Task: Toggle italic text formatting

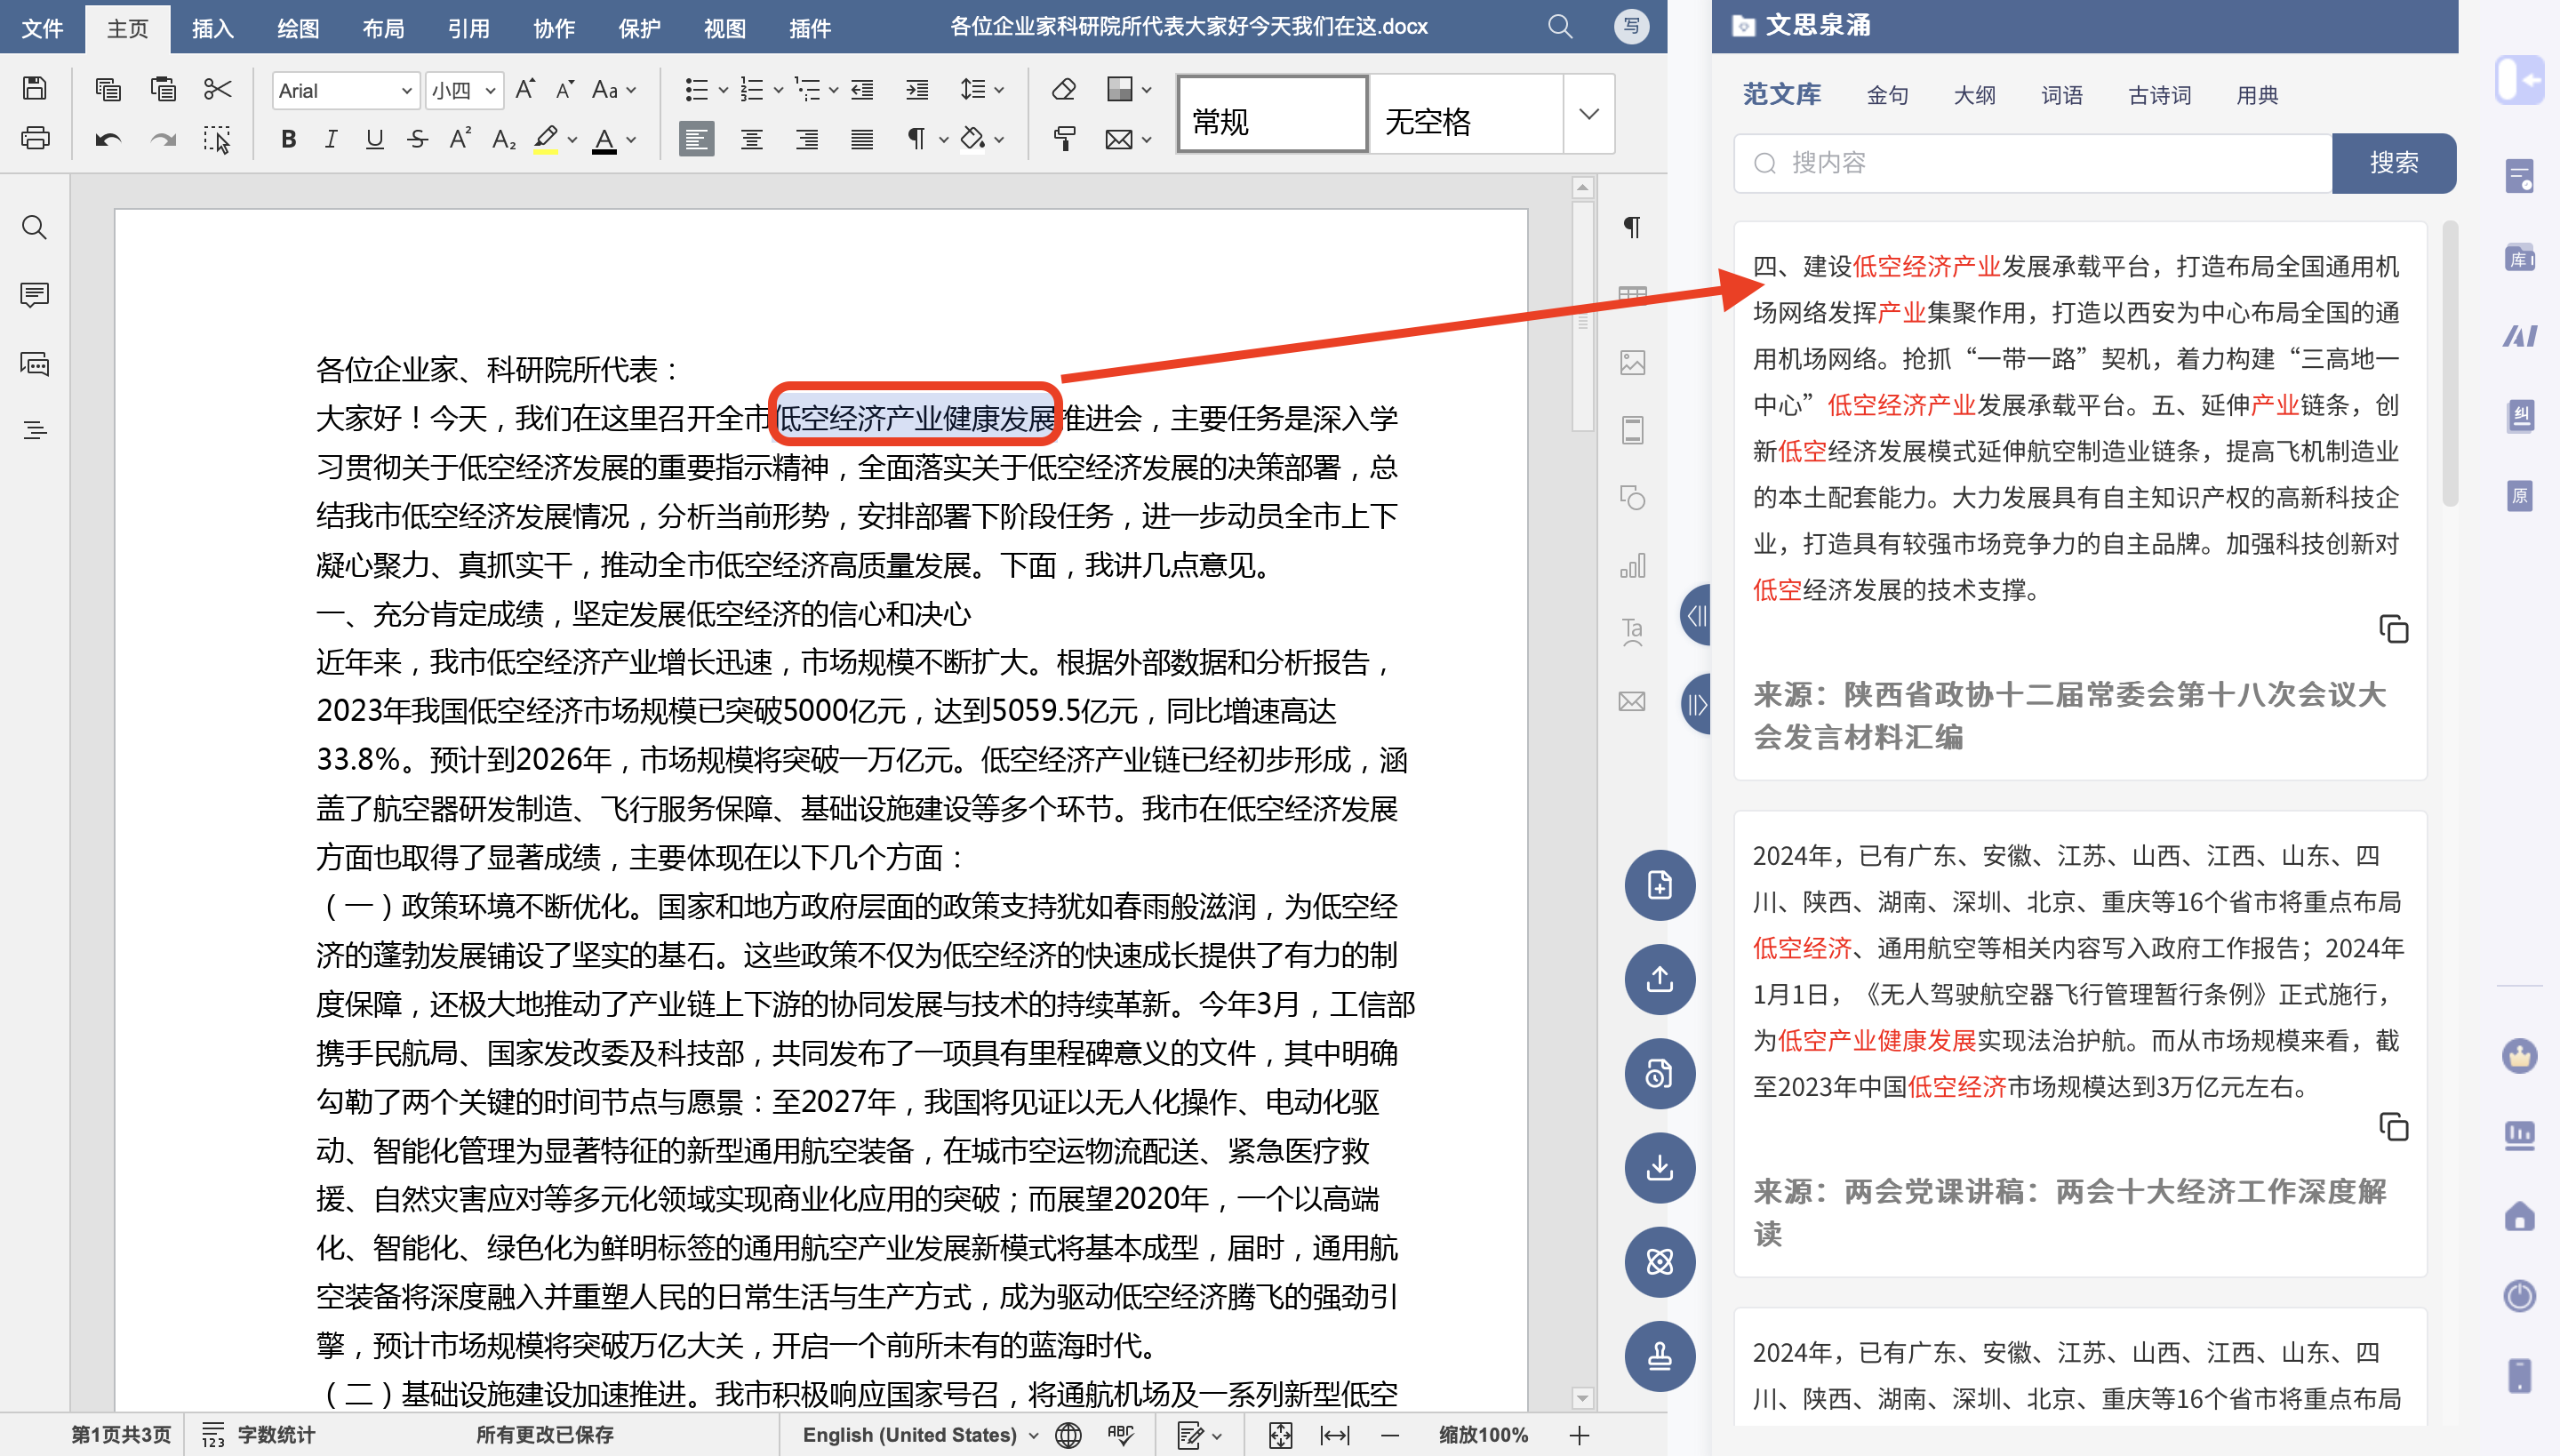Action: click(331, 139)
